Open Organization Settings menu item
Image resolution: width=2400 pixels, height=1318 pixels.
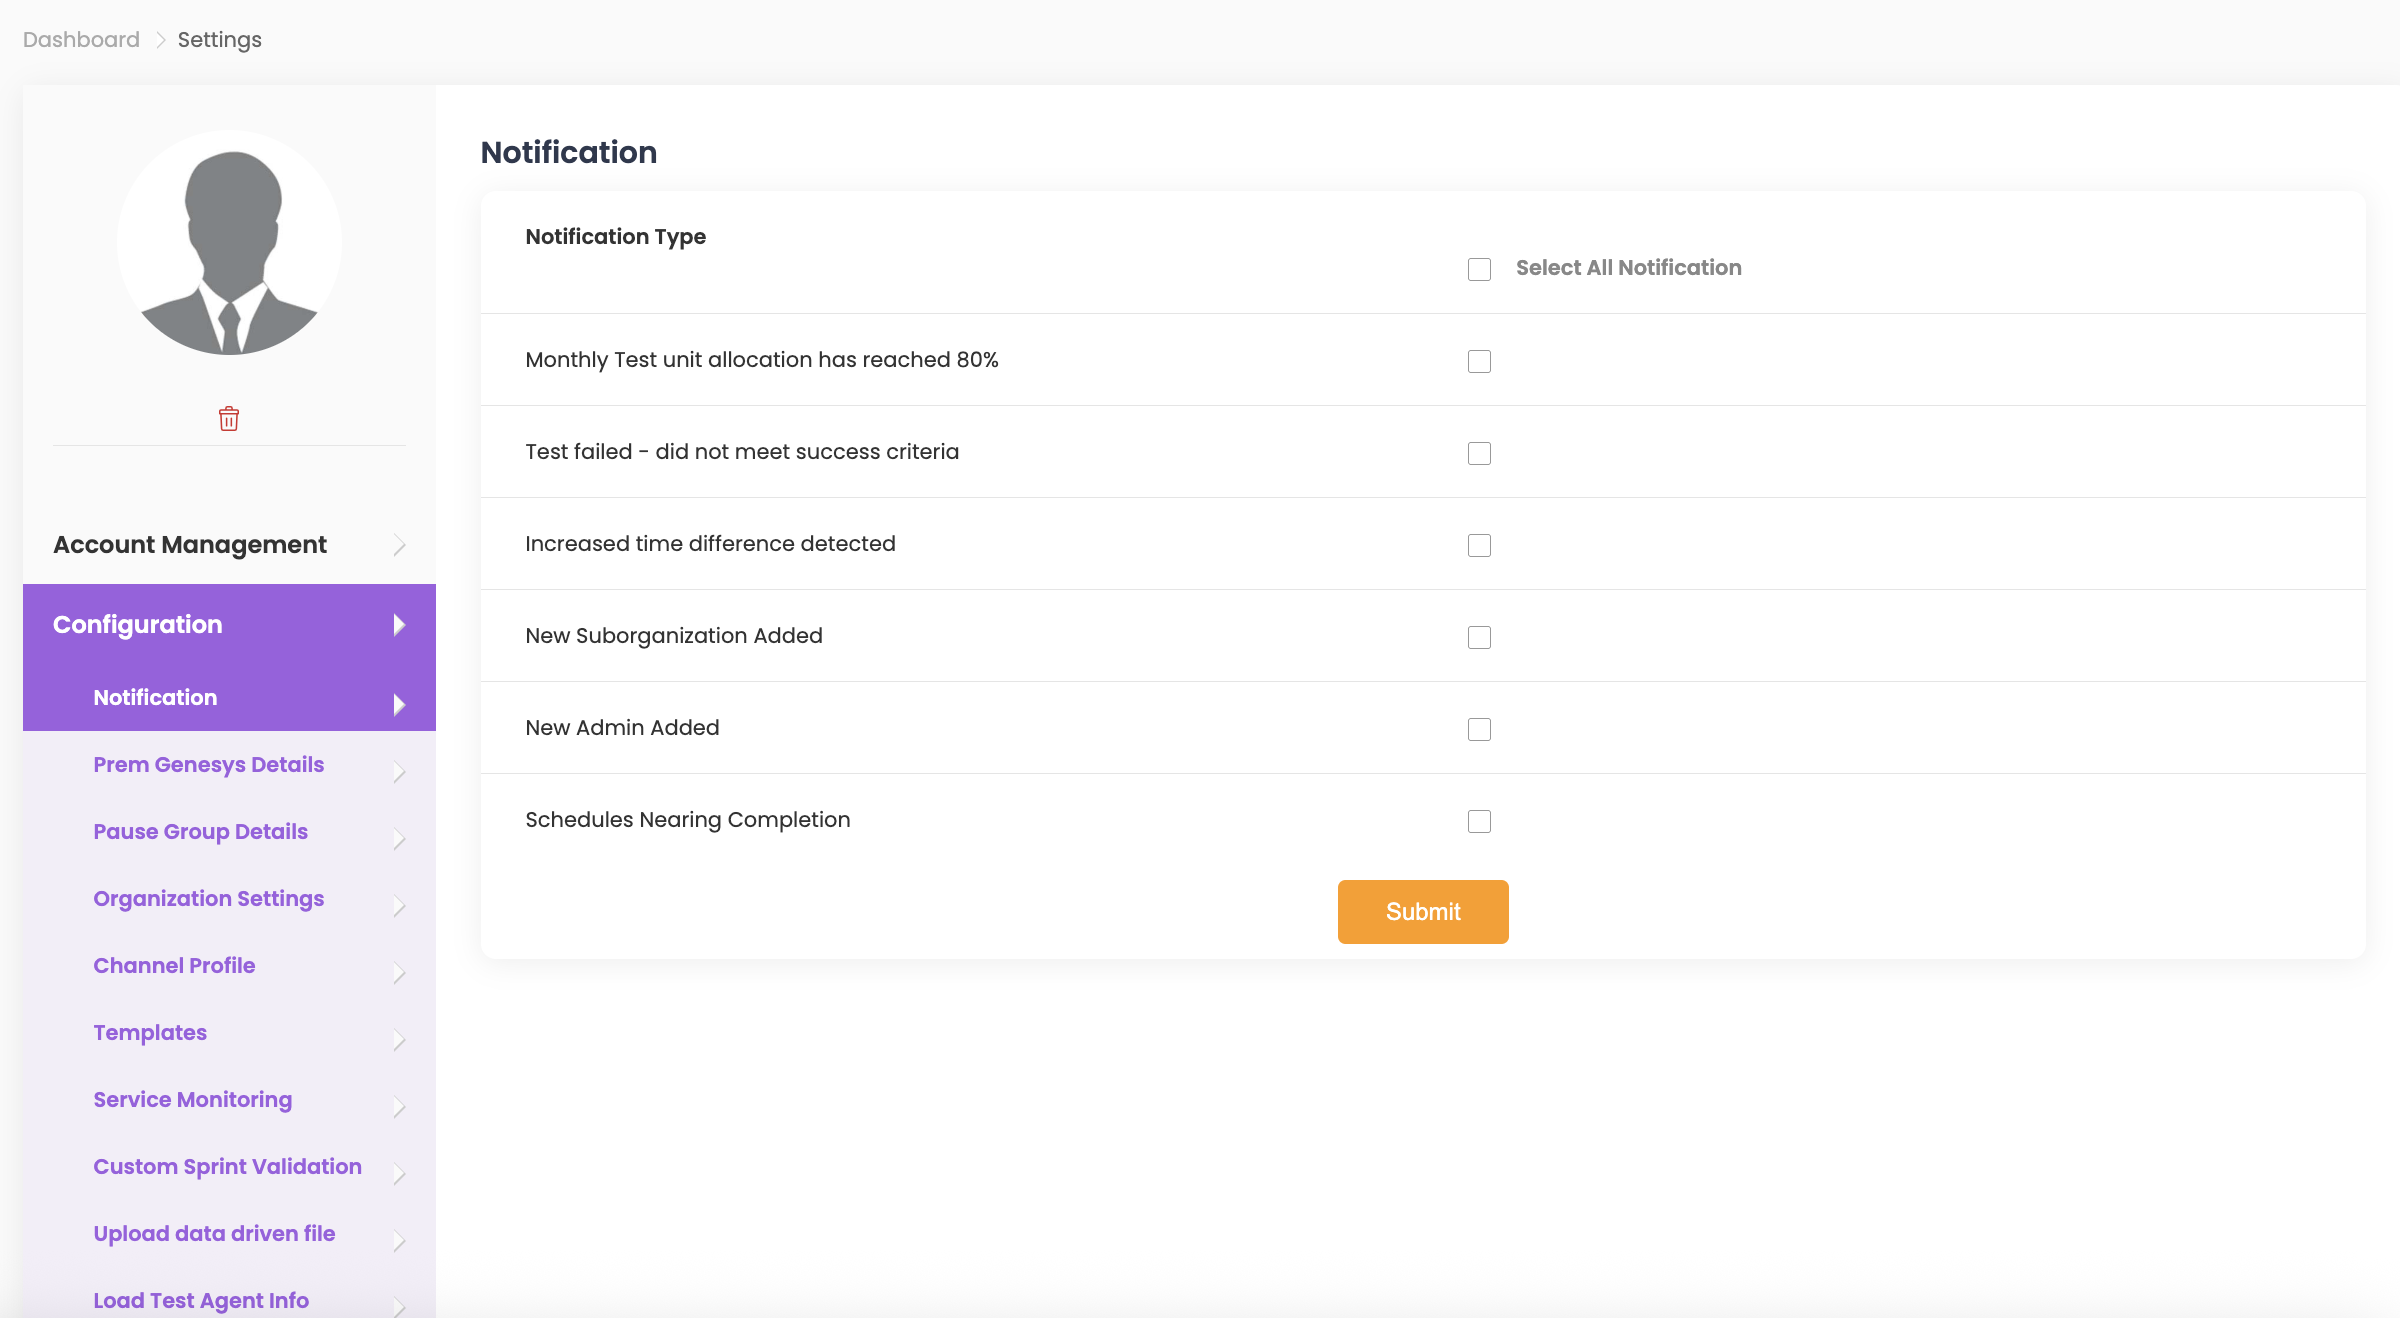coord(208,899)
